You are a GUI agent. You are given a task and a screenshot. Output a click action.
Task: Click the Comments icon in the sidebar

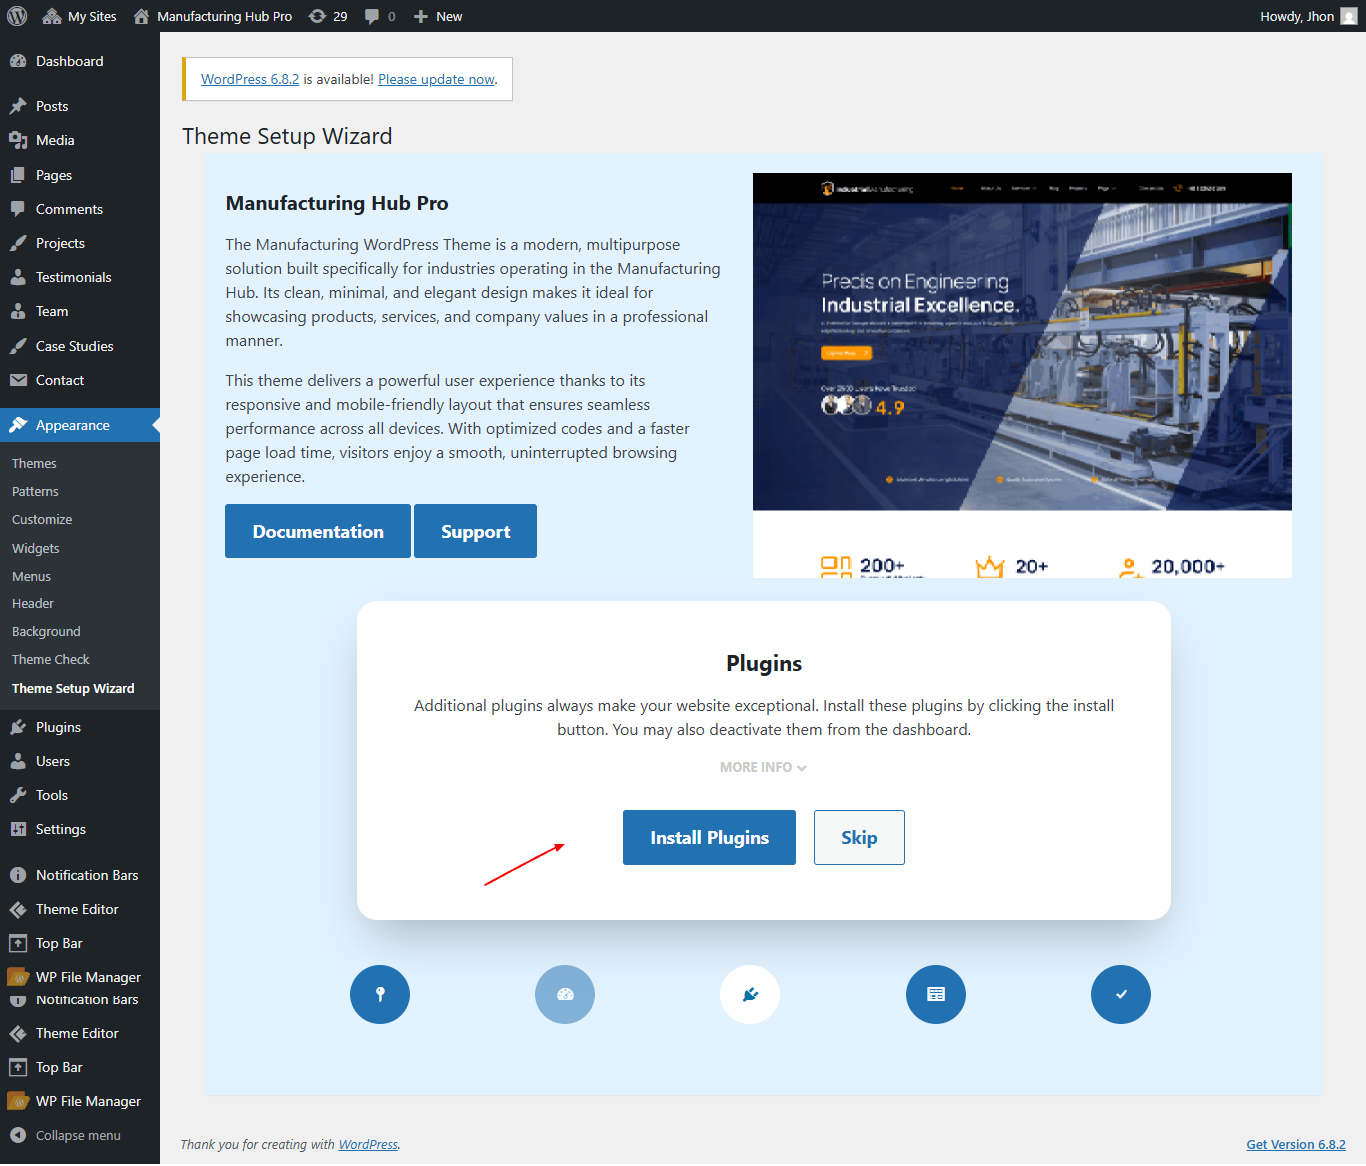click(x=18, y=209)
